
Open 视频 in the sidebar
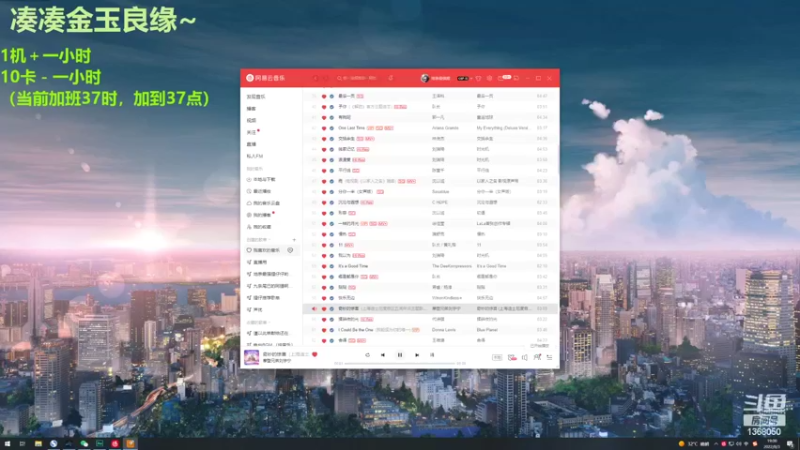click(x=252, y=120)
